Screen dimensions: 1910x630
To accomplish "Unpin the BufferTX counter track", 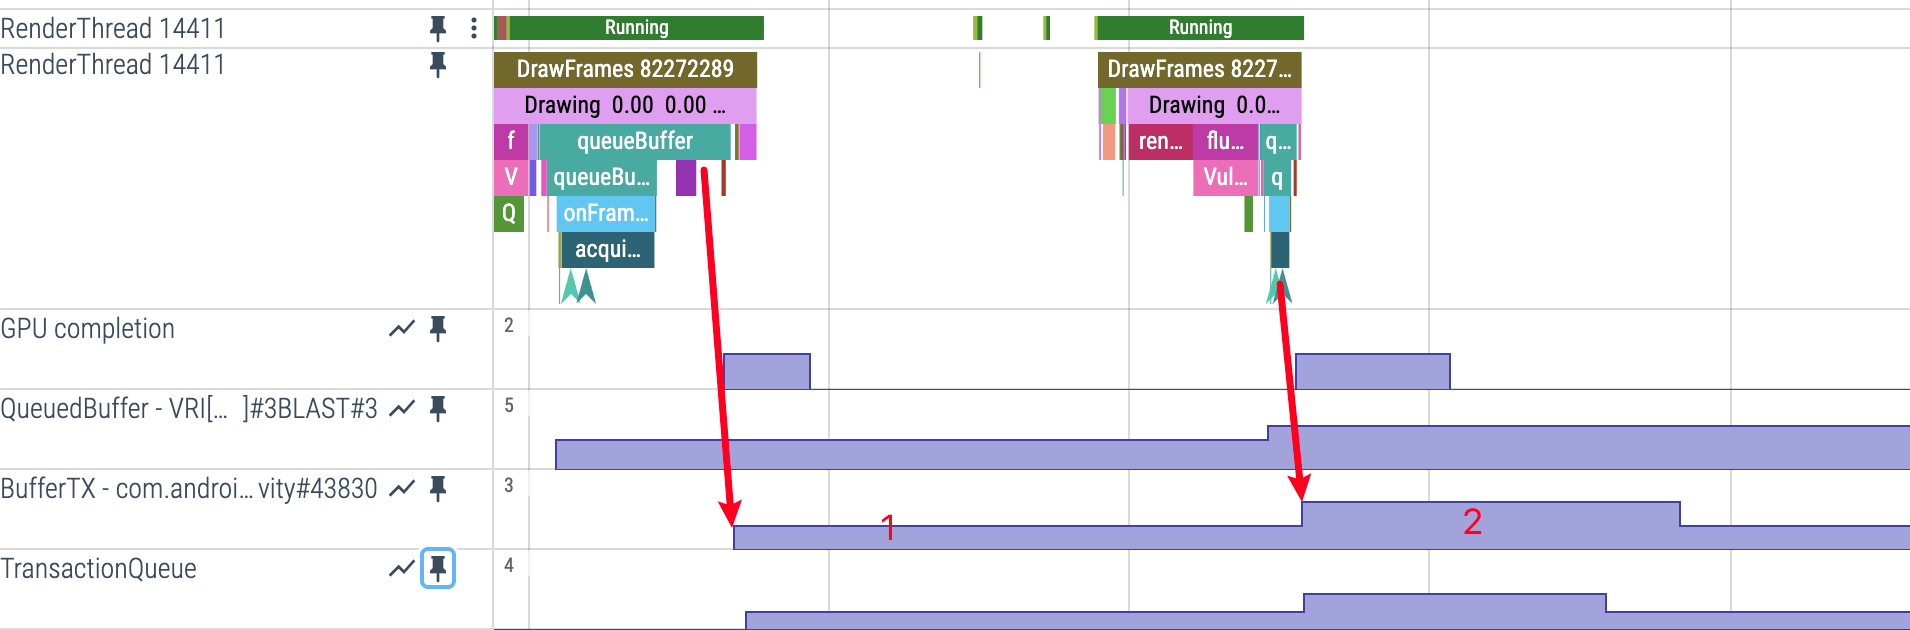I will [437, 488].
